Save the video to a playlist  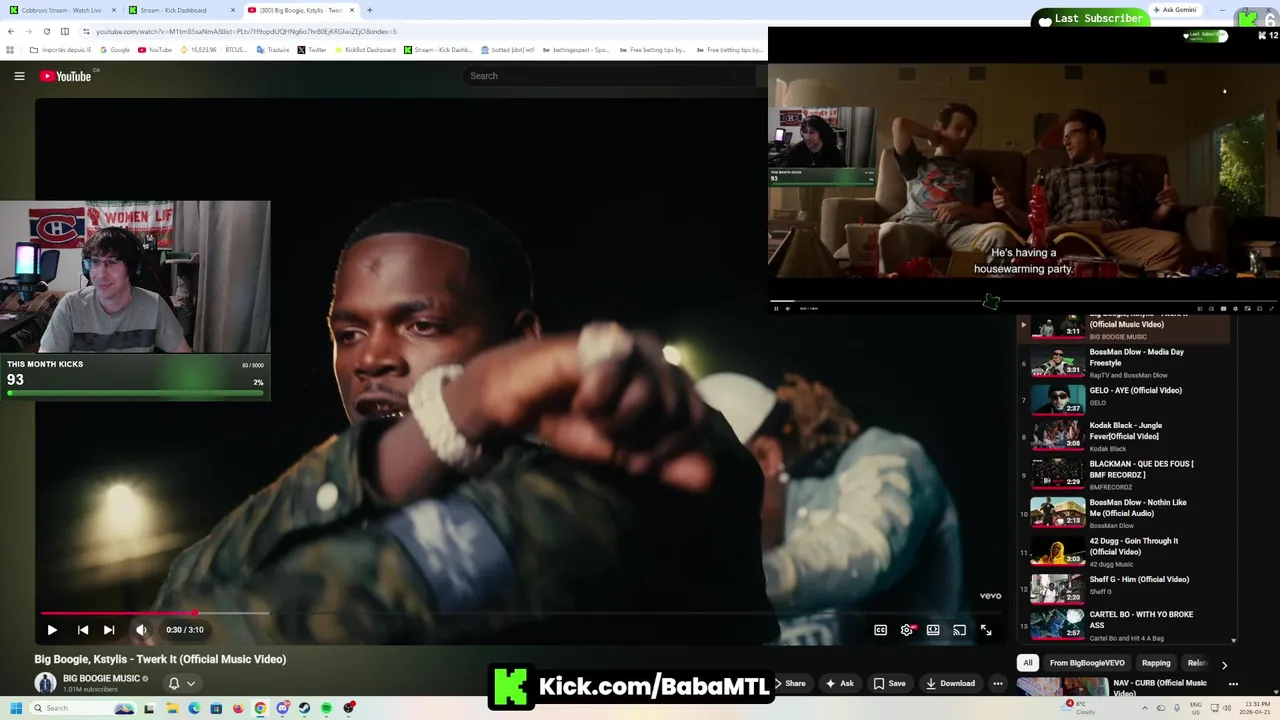(889, 684)
